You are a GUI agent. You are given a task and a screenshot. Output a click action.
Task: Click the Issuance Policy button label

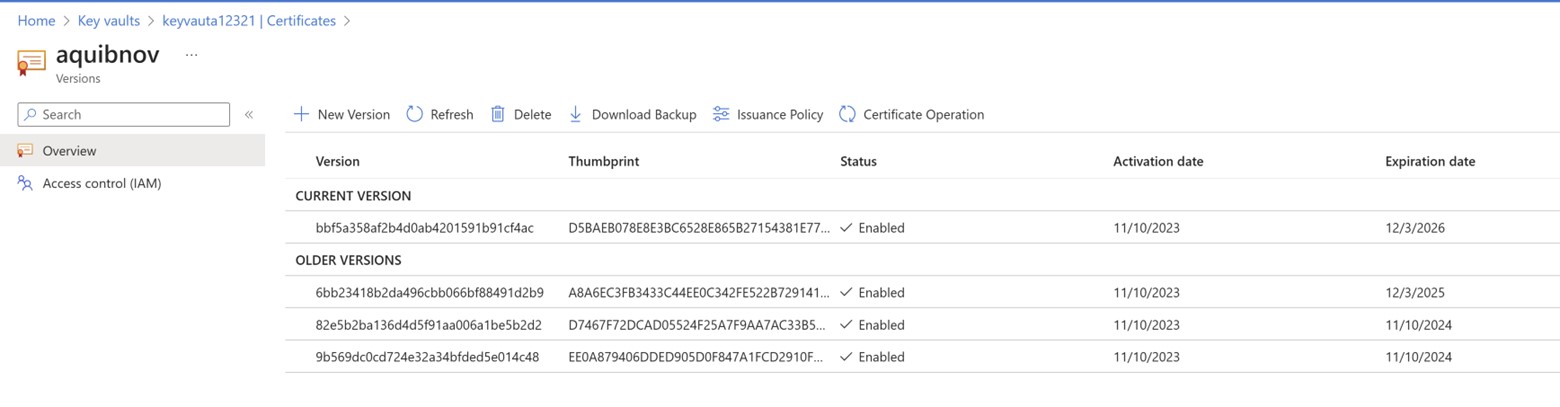tap(780, 114)
